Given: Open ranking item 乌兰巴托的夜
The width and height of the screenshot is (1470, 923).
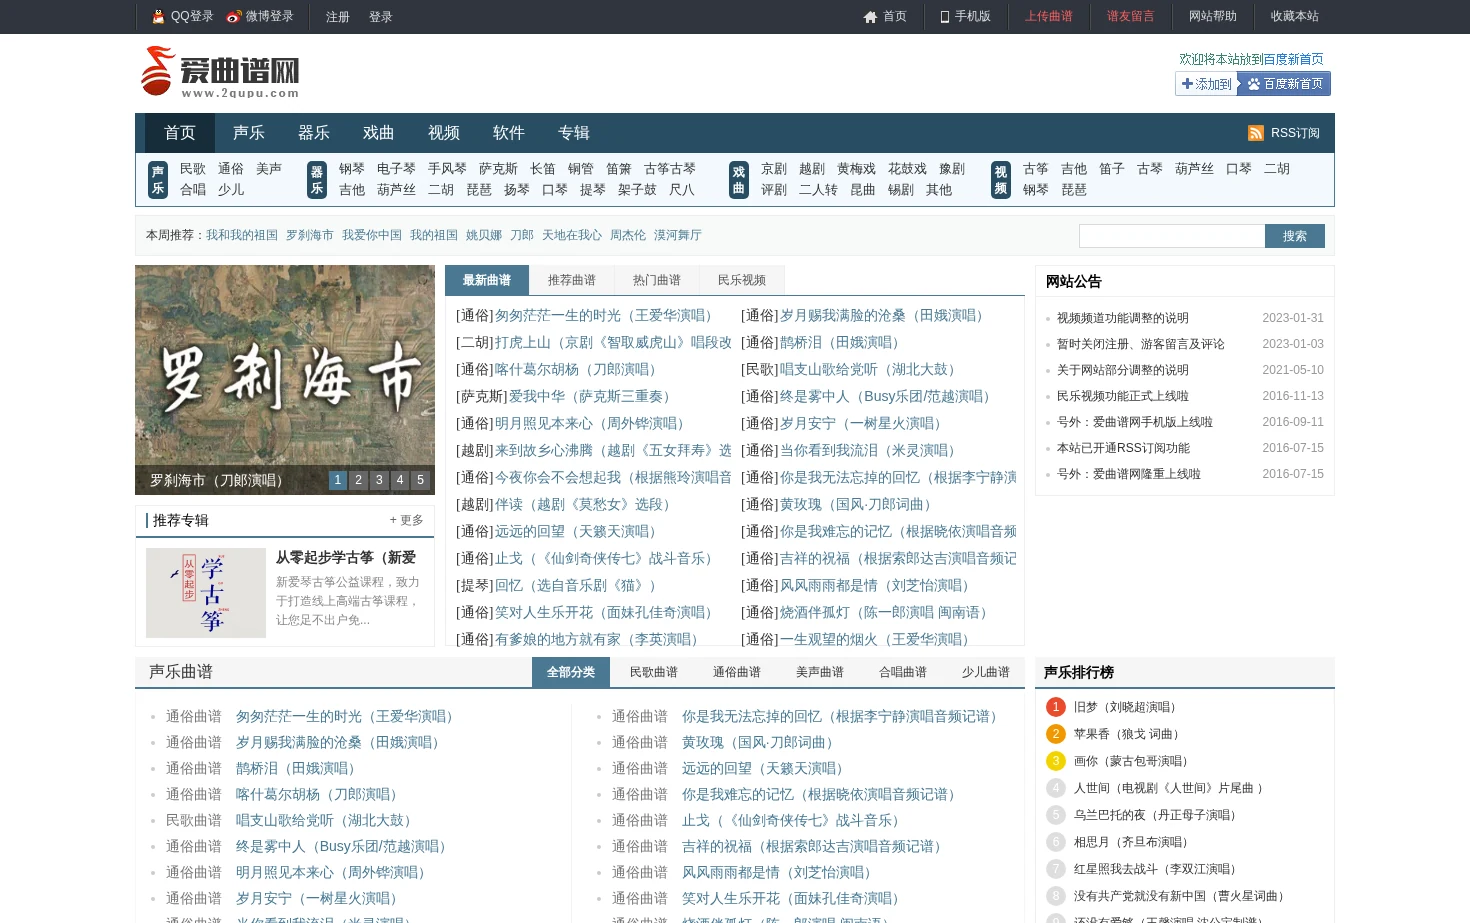Looking at the screenshot, I should click(x=1158, y=815).
